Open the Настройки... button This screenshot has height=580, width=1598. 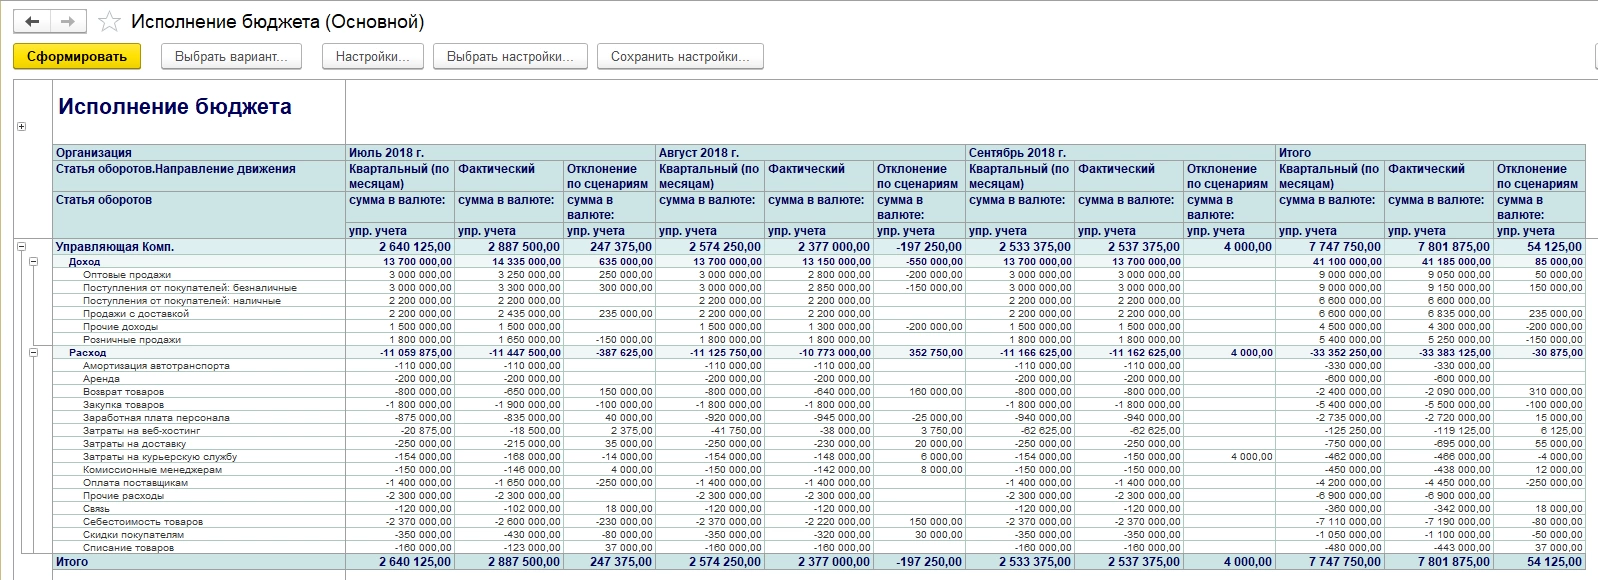pyautogui.click(x=372, y=57)
